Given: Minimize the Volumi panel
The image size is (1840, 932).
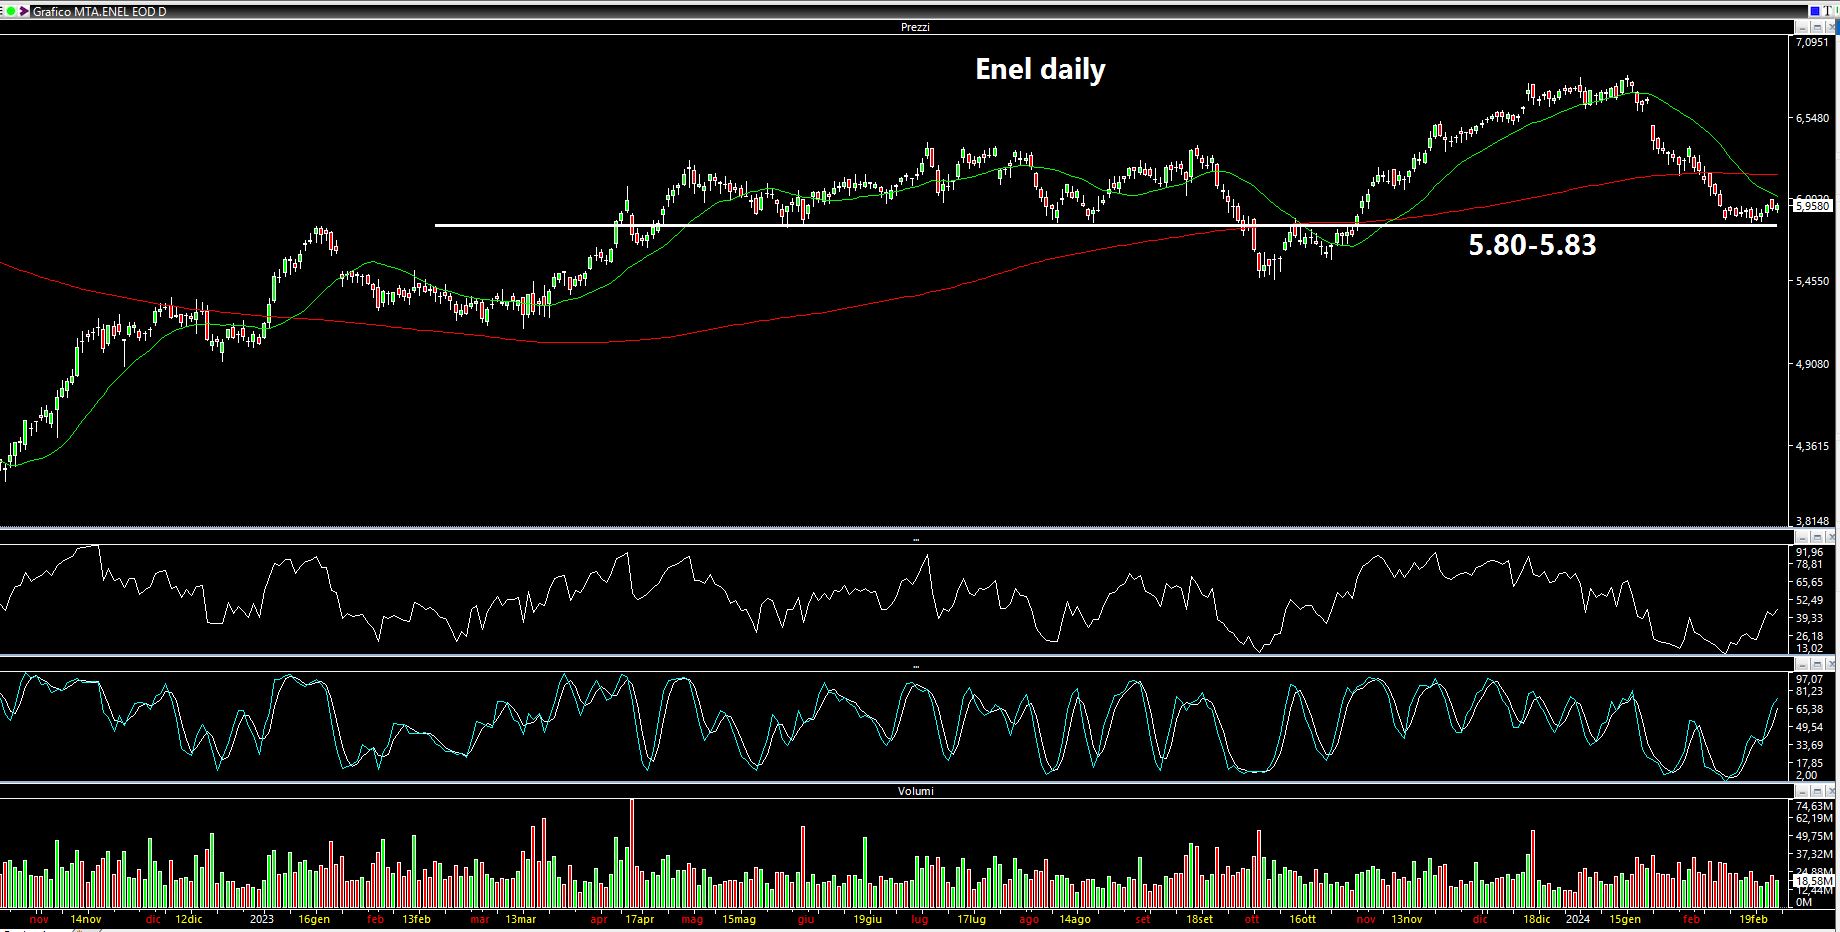Looking at the screenshot, I should click(1802, 790).
